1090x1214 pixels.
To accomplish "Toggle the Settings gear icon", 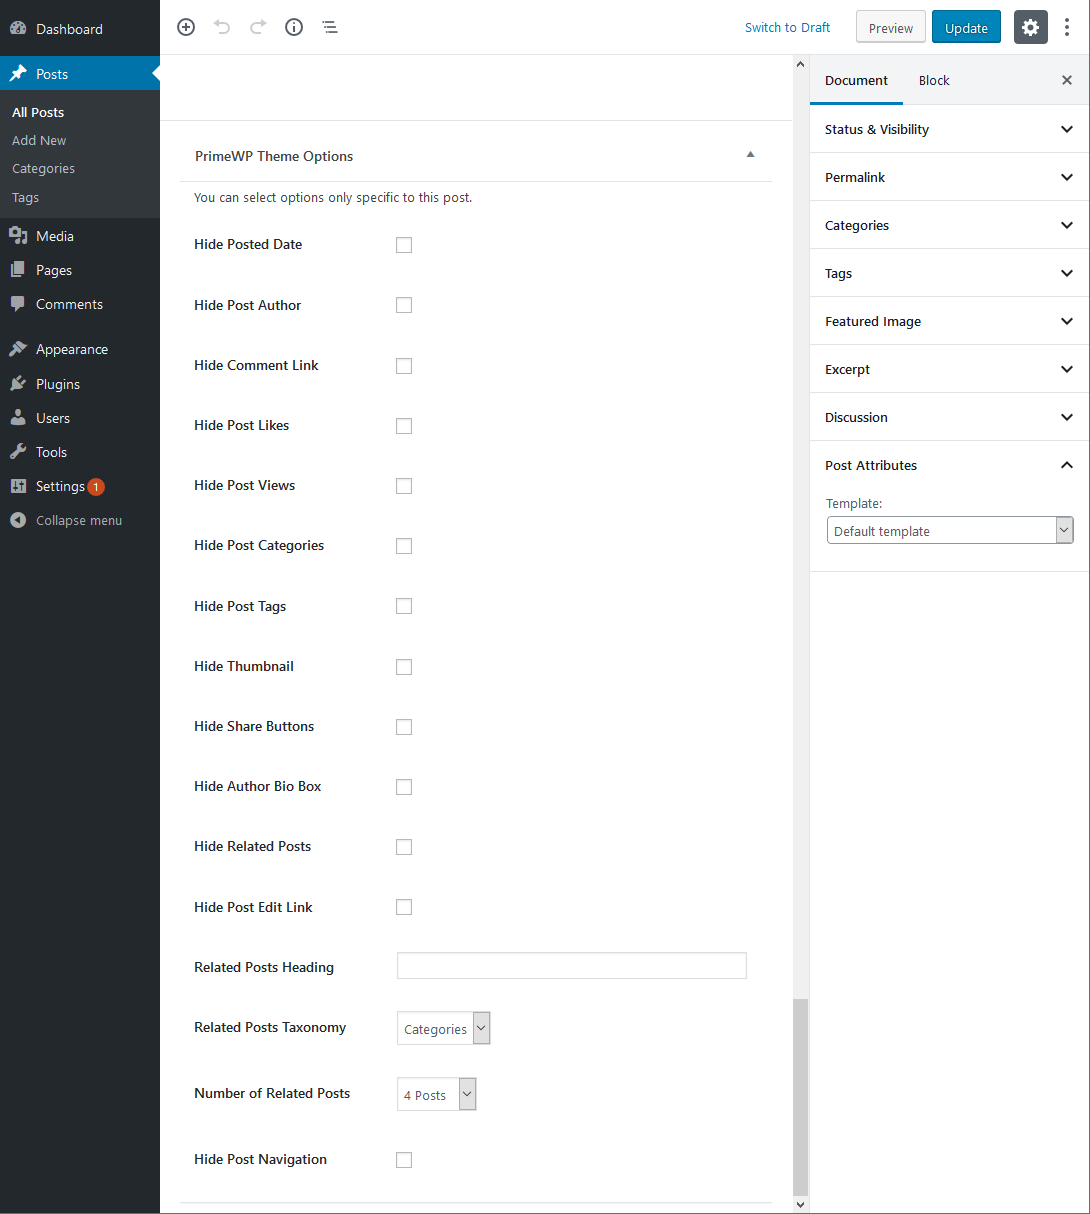I will 1031,27.
